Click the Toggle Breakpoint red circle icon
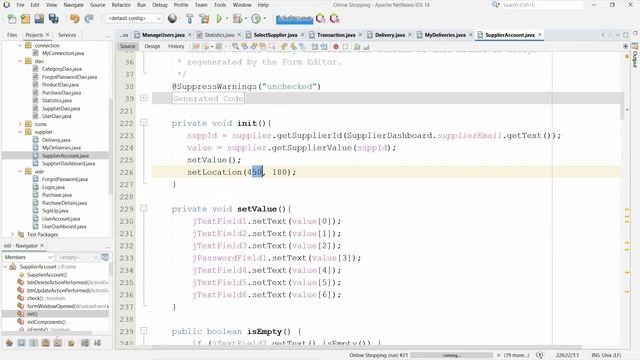The width and height of the screenshot is (640, 360). (336, 47)
